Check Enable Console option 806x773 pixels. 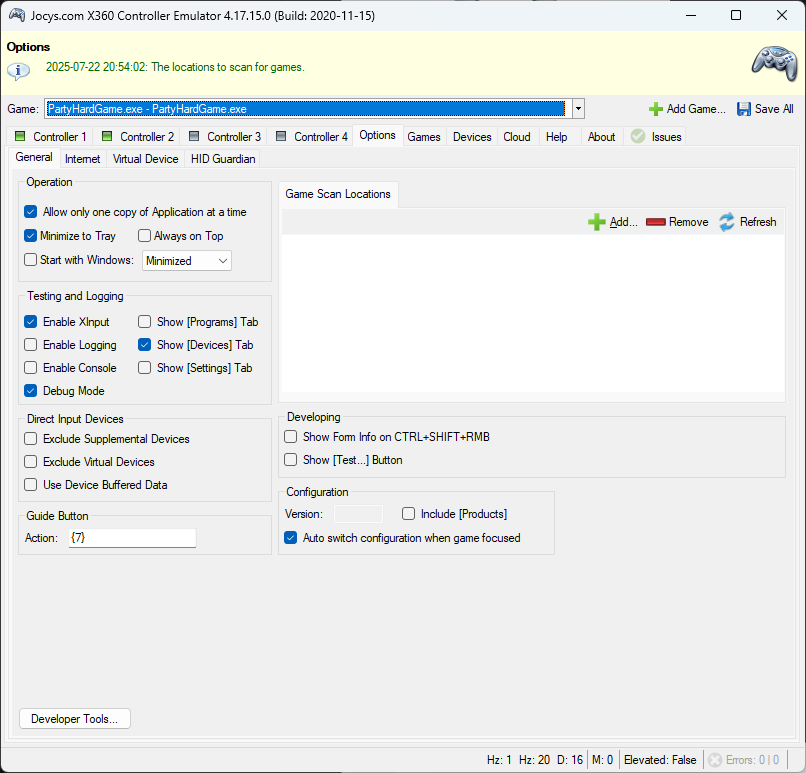[30, 367]
